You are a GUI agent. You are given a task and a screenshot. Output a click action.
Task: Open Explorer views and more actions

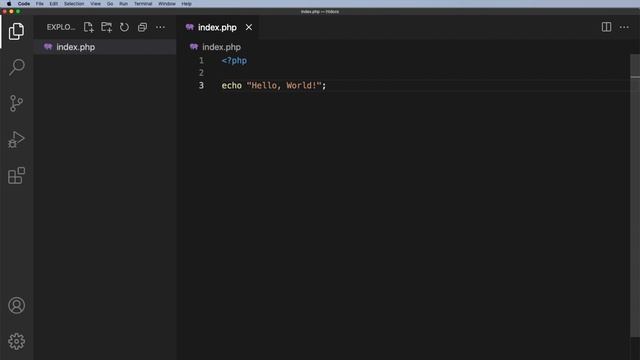point(160,27)
